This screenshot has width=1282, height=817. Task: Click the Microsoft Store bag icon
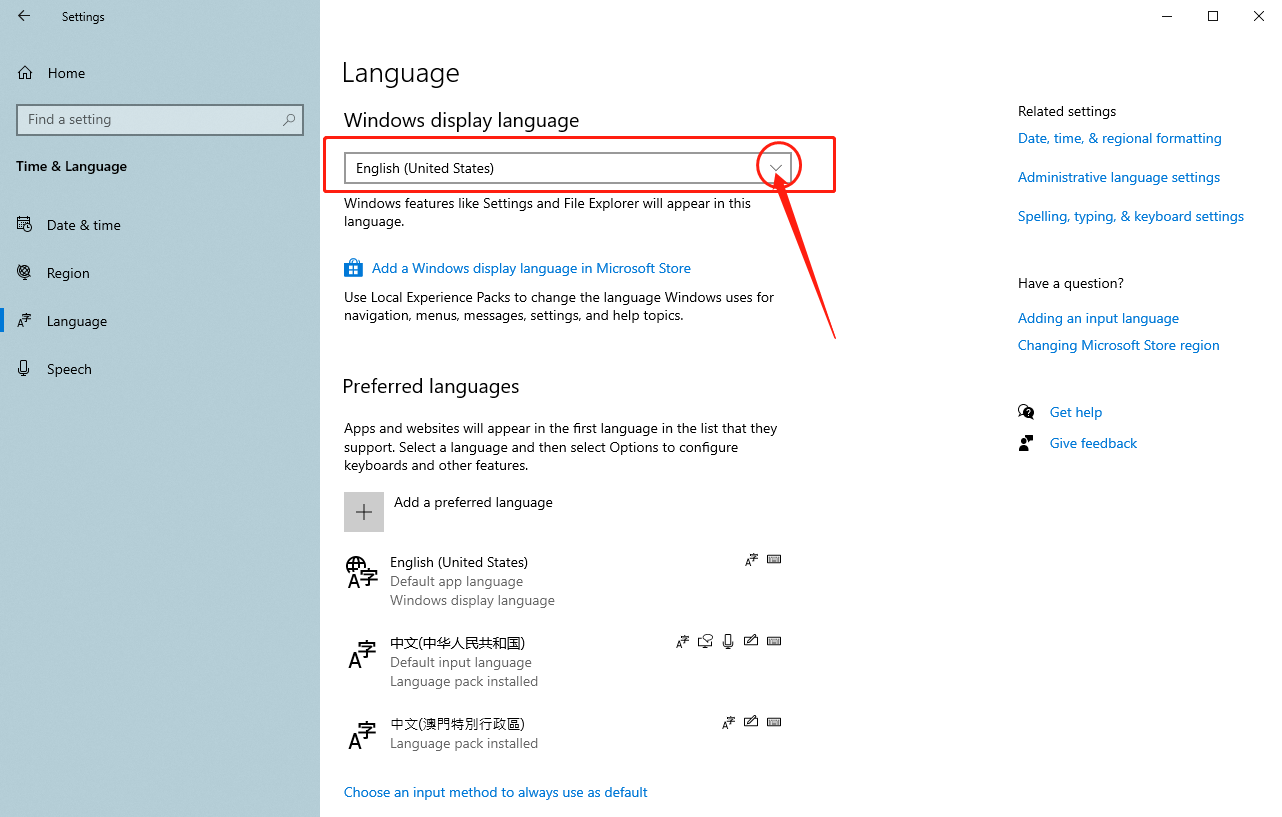(x=353, y=268)
